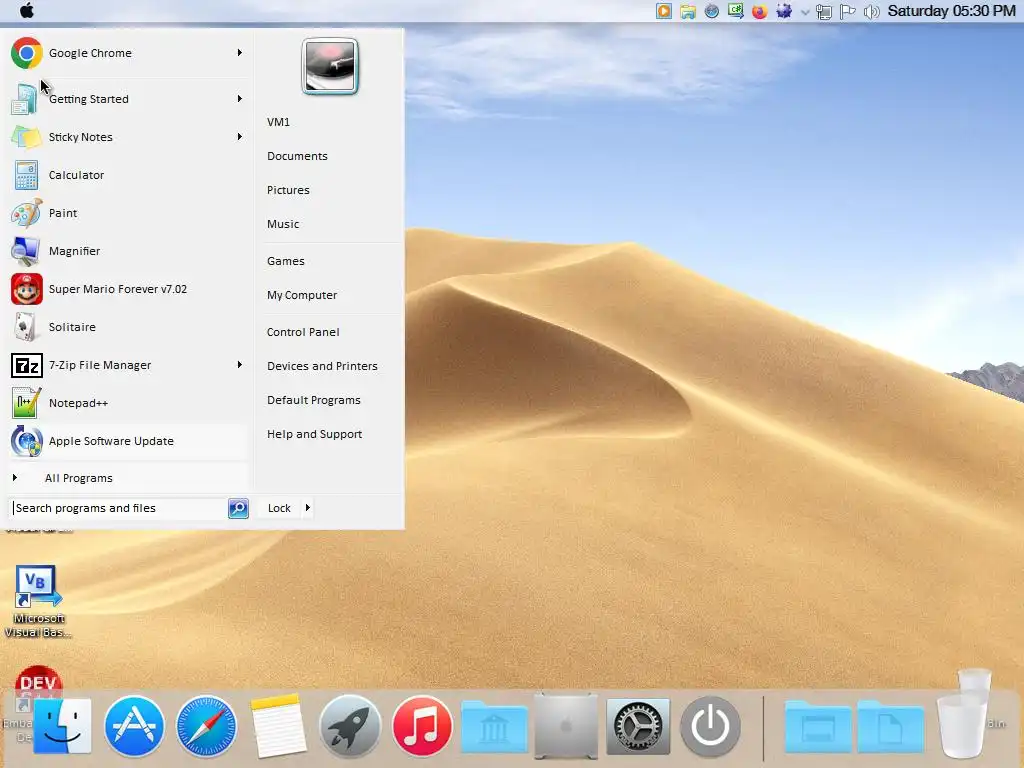1024x768 pixels.
Task: Launch Google Chrome from the start menu
Action: click(x=127, y=53)
